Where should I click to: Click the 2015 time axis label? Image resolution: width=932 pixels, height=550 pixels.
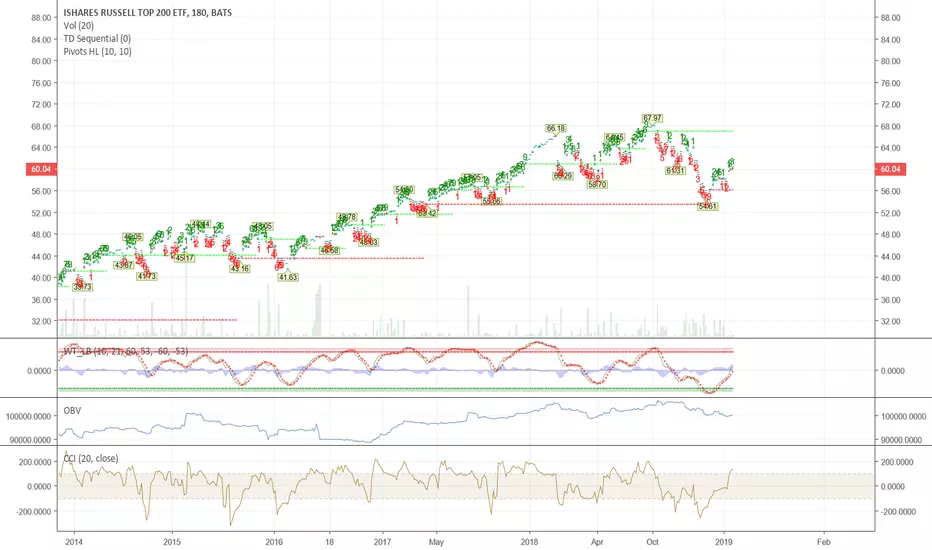coord(172,542)
